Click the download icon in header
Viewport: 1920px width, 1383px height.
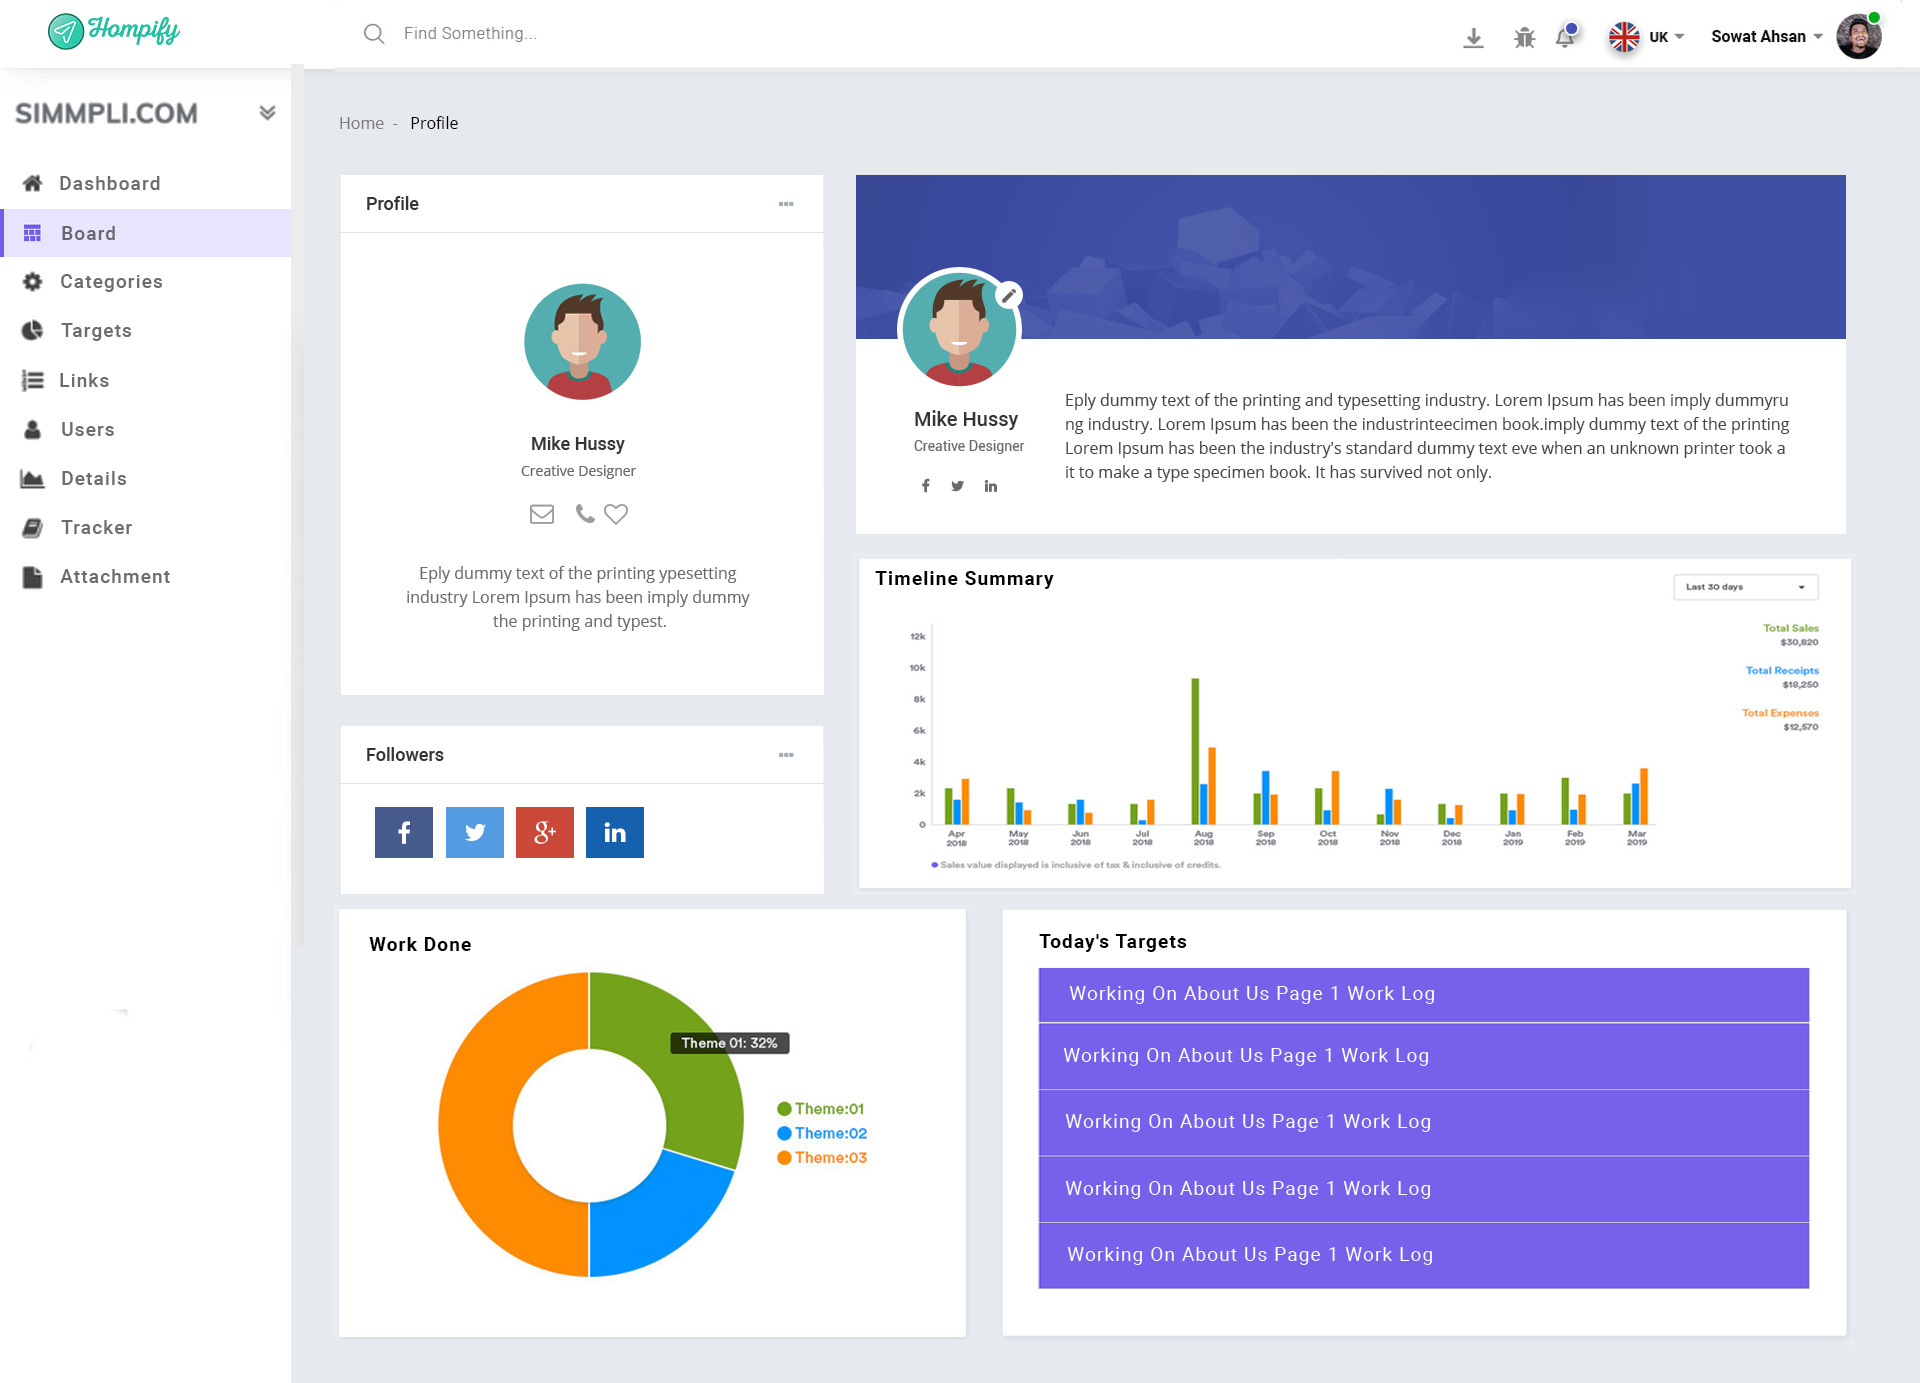coord(1473,38)
